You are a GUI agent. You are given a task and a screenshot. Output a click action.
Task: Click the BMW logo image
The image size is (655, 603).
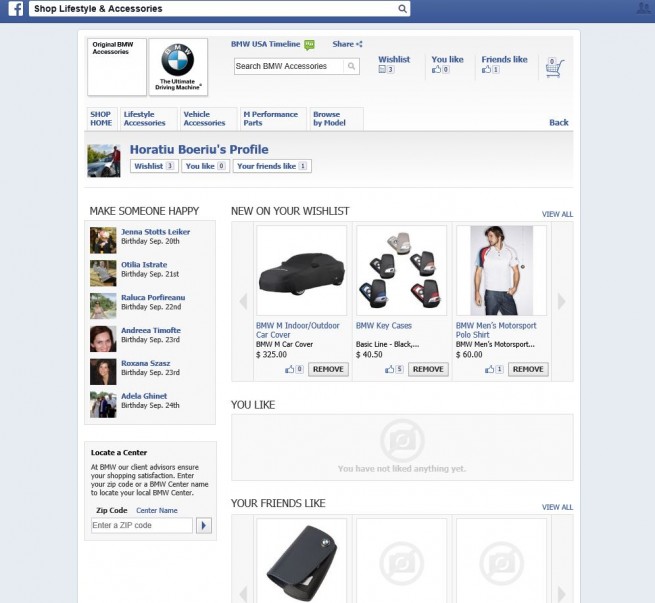[x=178, y=67]
